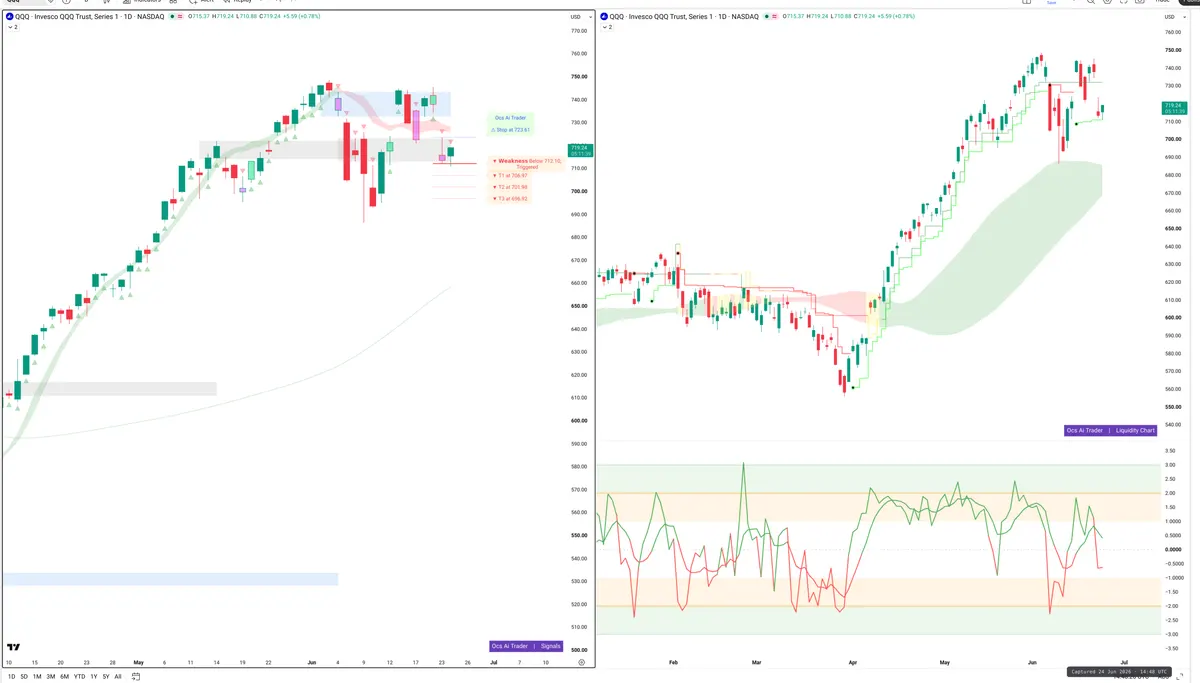Click the green Ocs Ai Trader label

point(511,118)
